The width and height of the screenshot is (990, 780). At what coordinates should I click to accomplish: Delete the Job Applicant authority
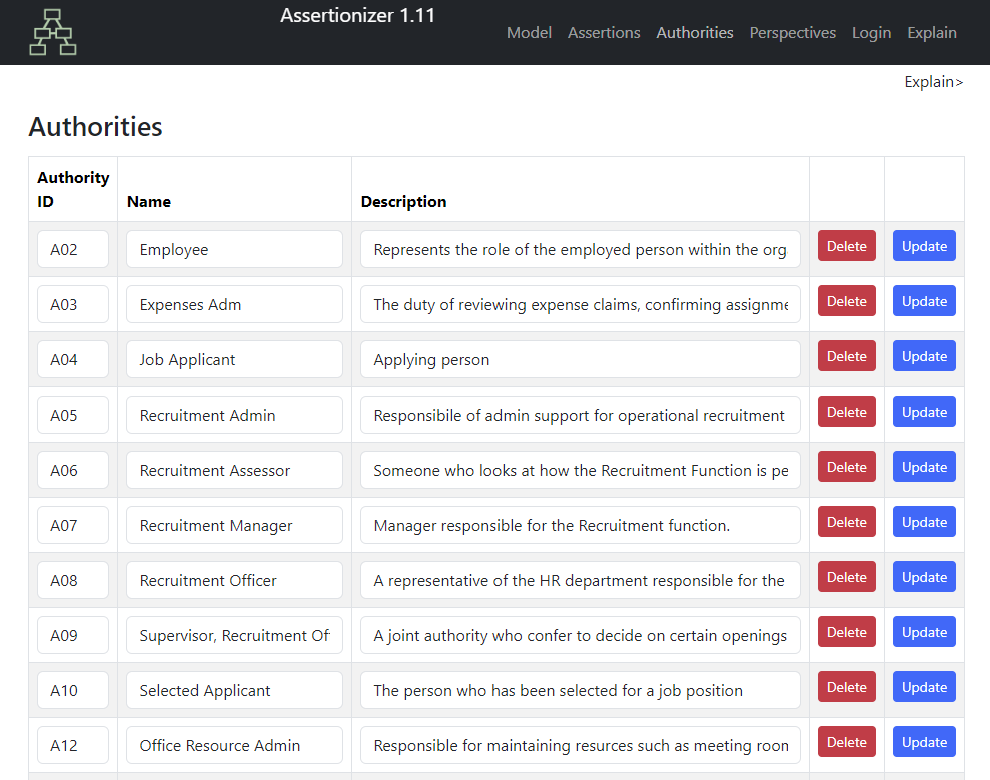847,356
